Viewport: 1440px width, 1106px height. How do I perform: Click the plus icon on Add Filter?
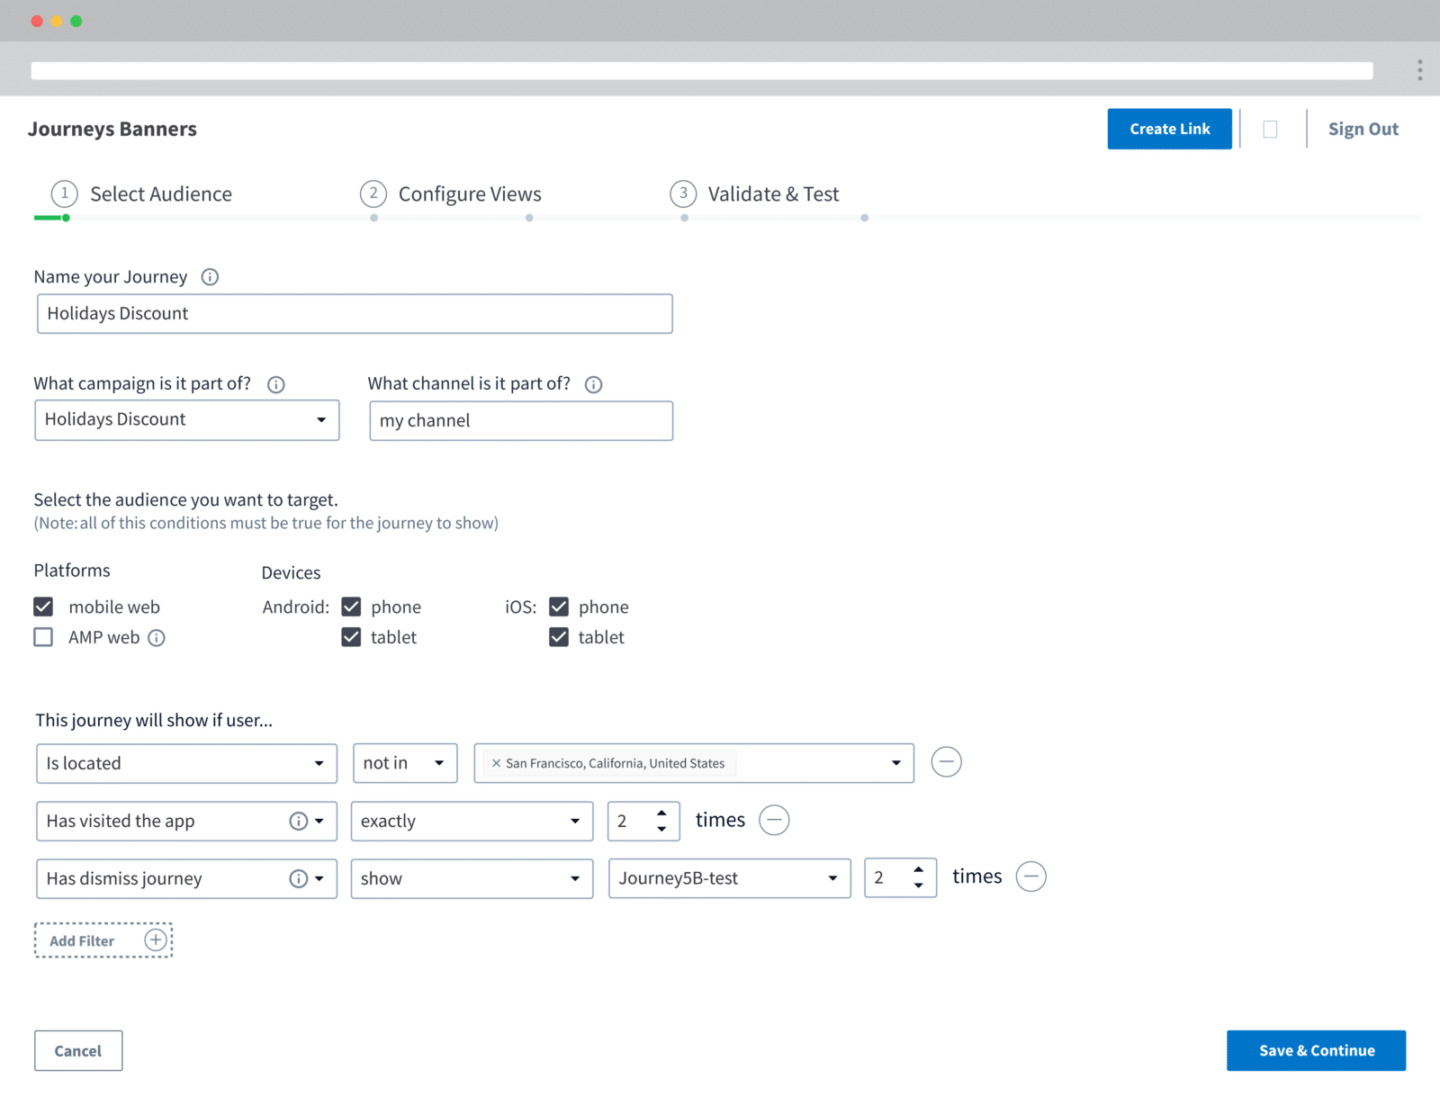155,940
